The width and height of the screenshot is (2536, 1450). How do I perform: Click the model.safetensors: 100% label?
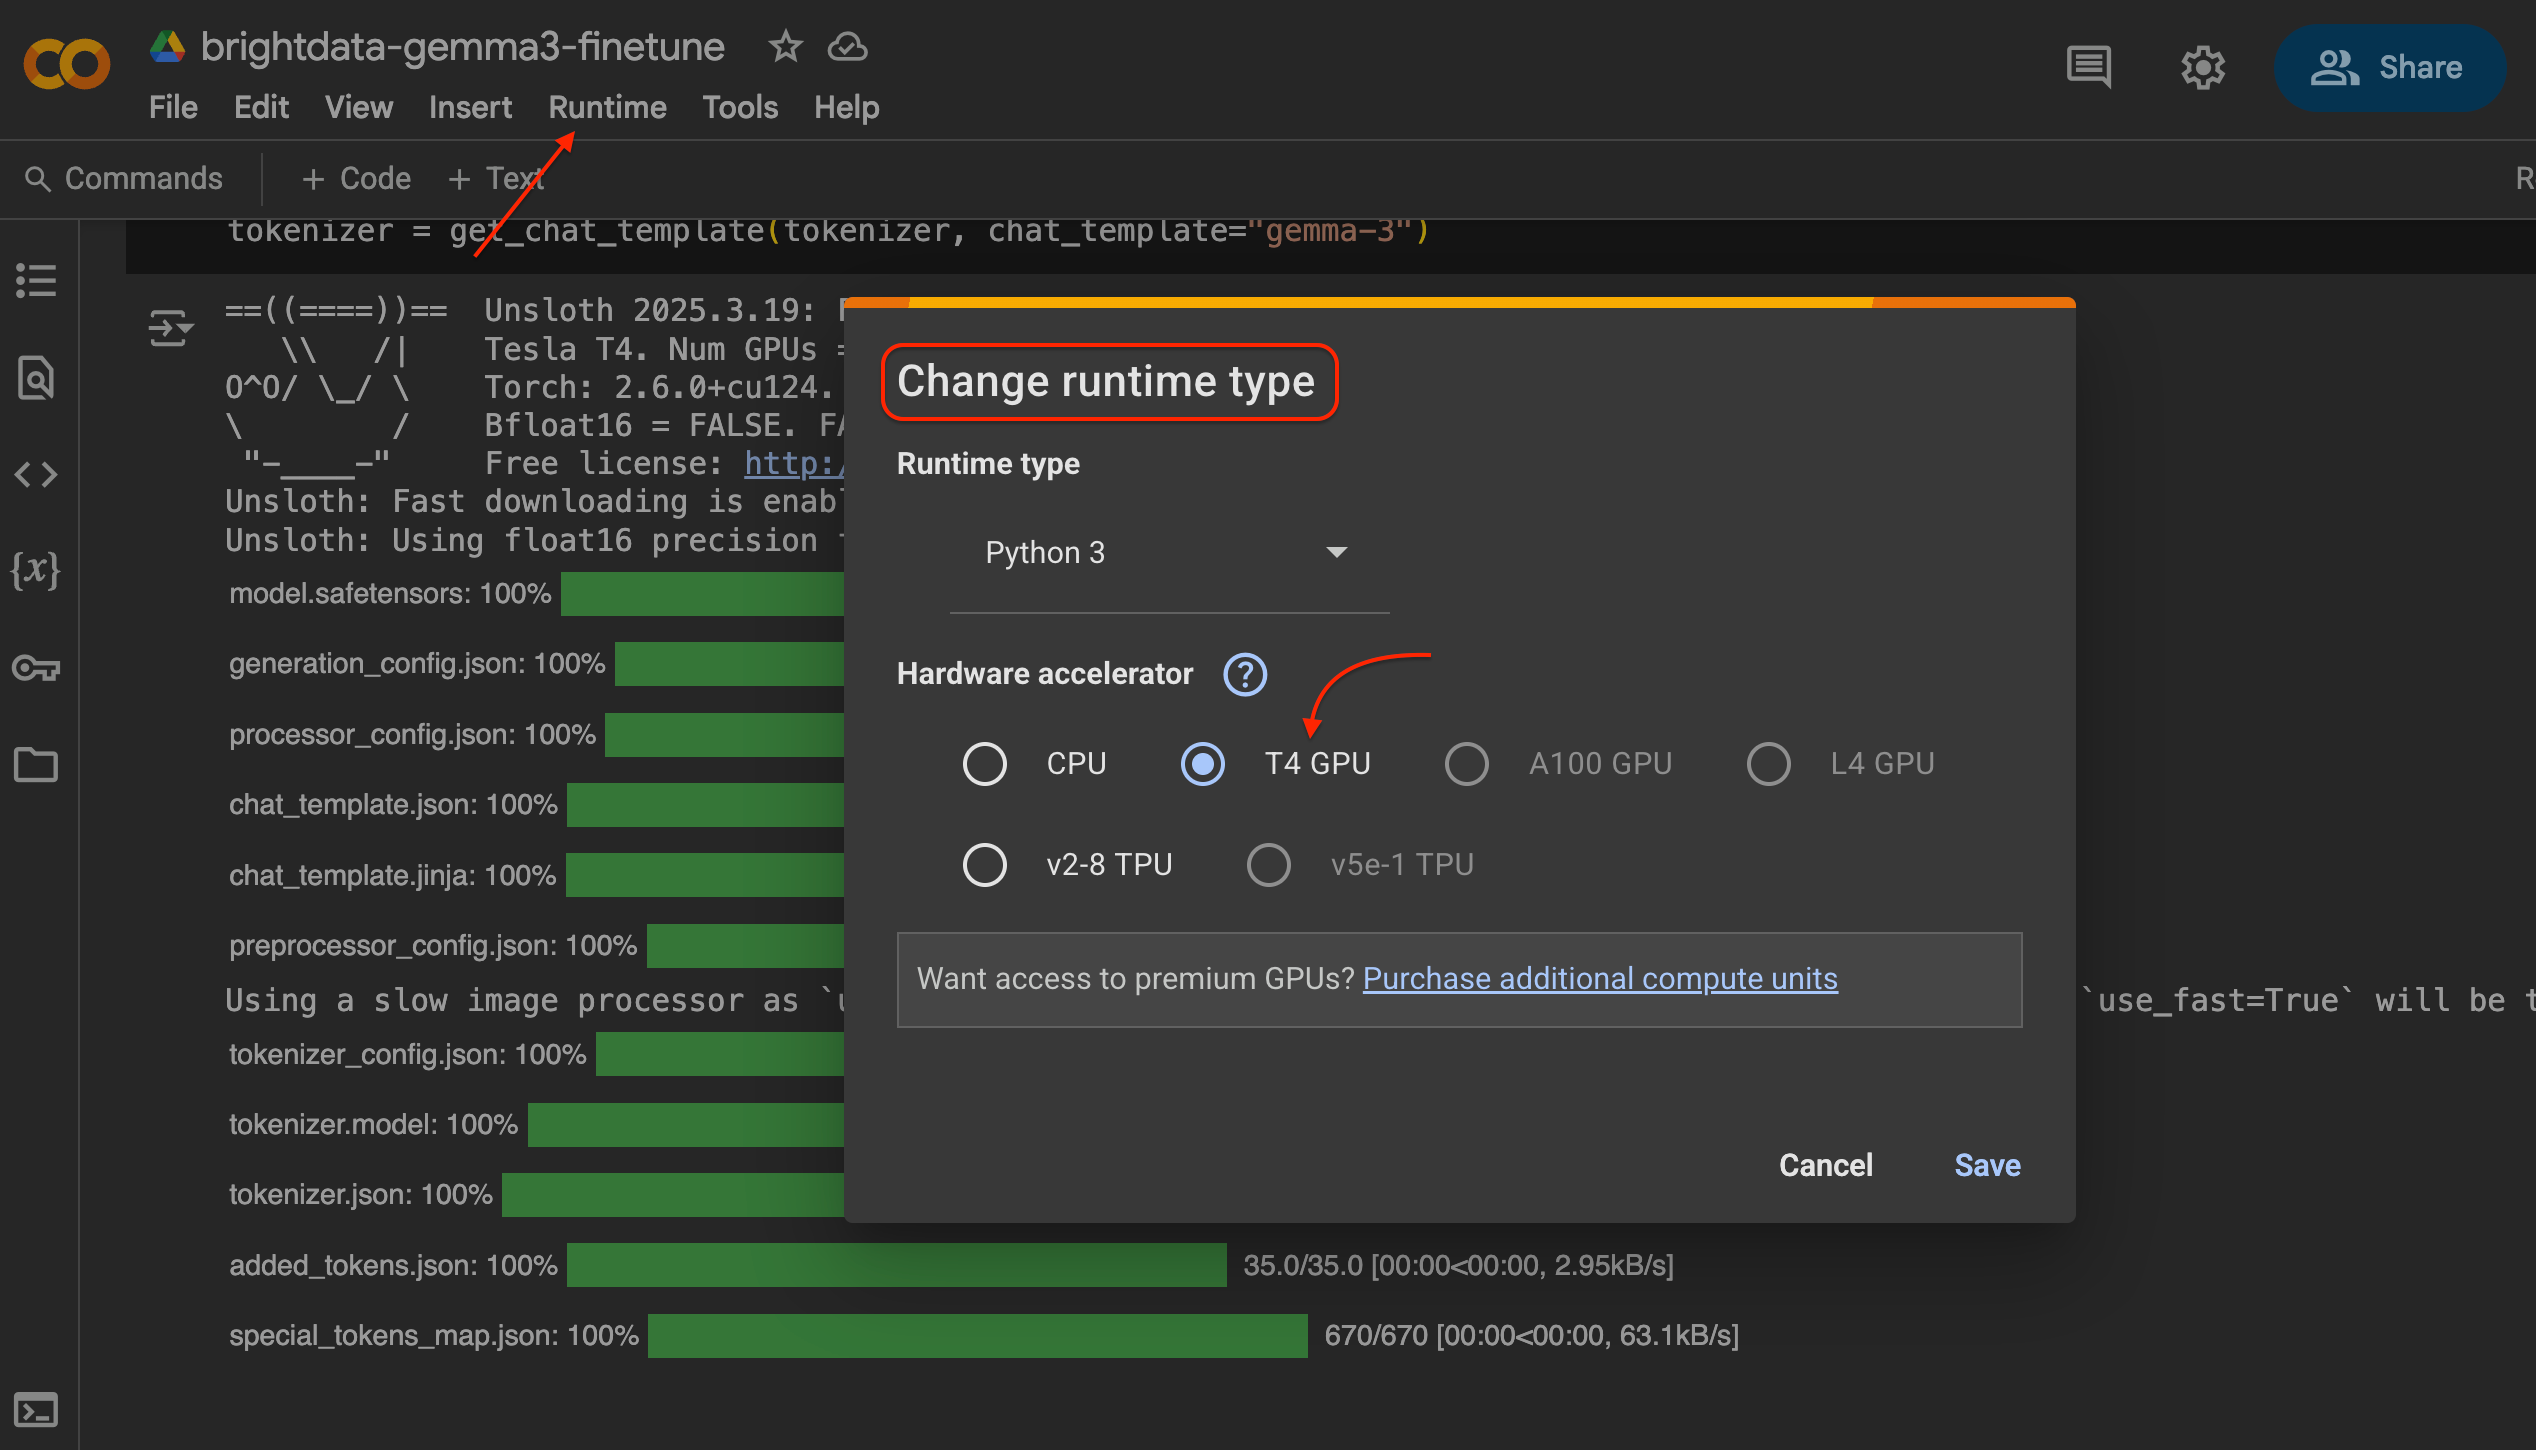390,594
